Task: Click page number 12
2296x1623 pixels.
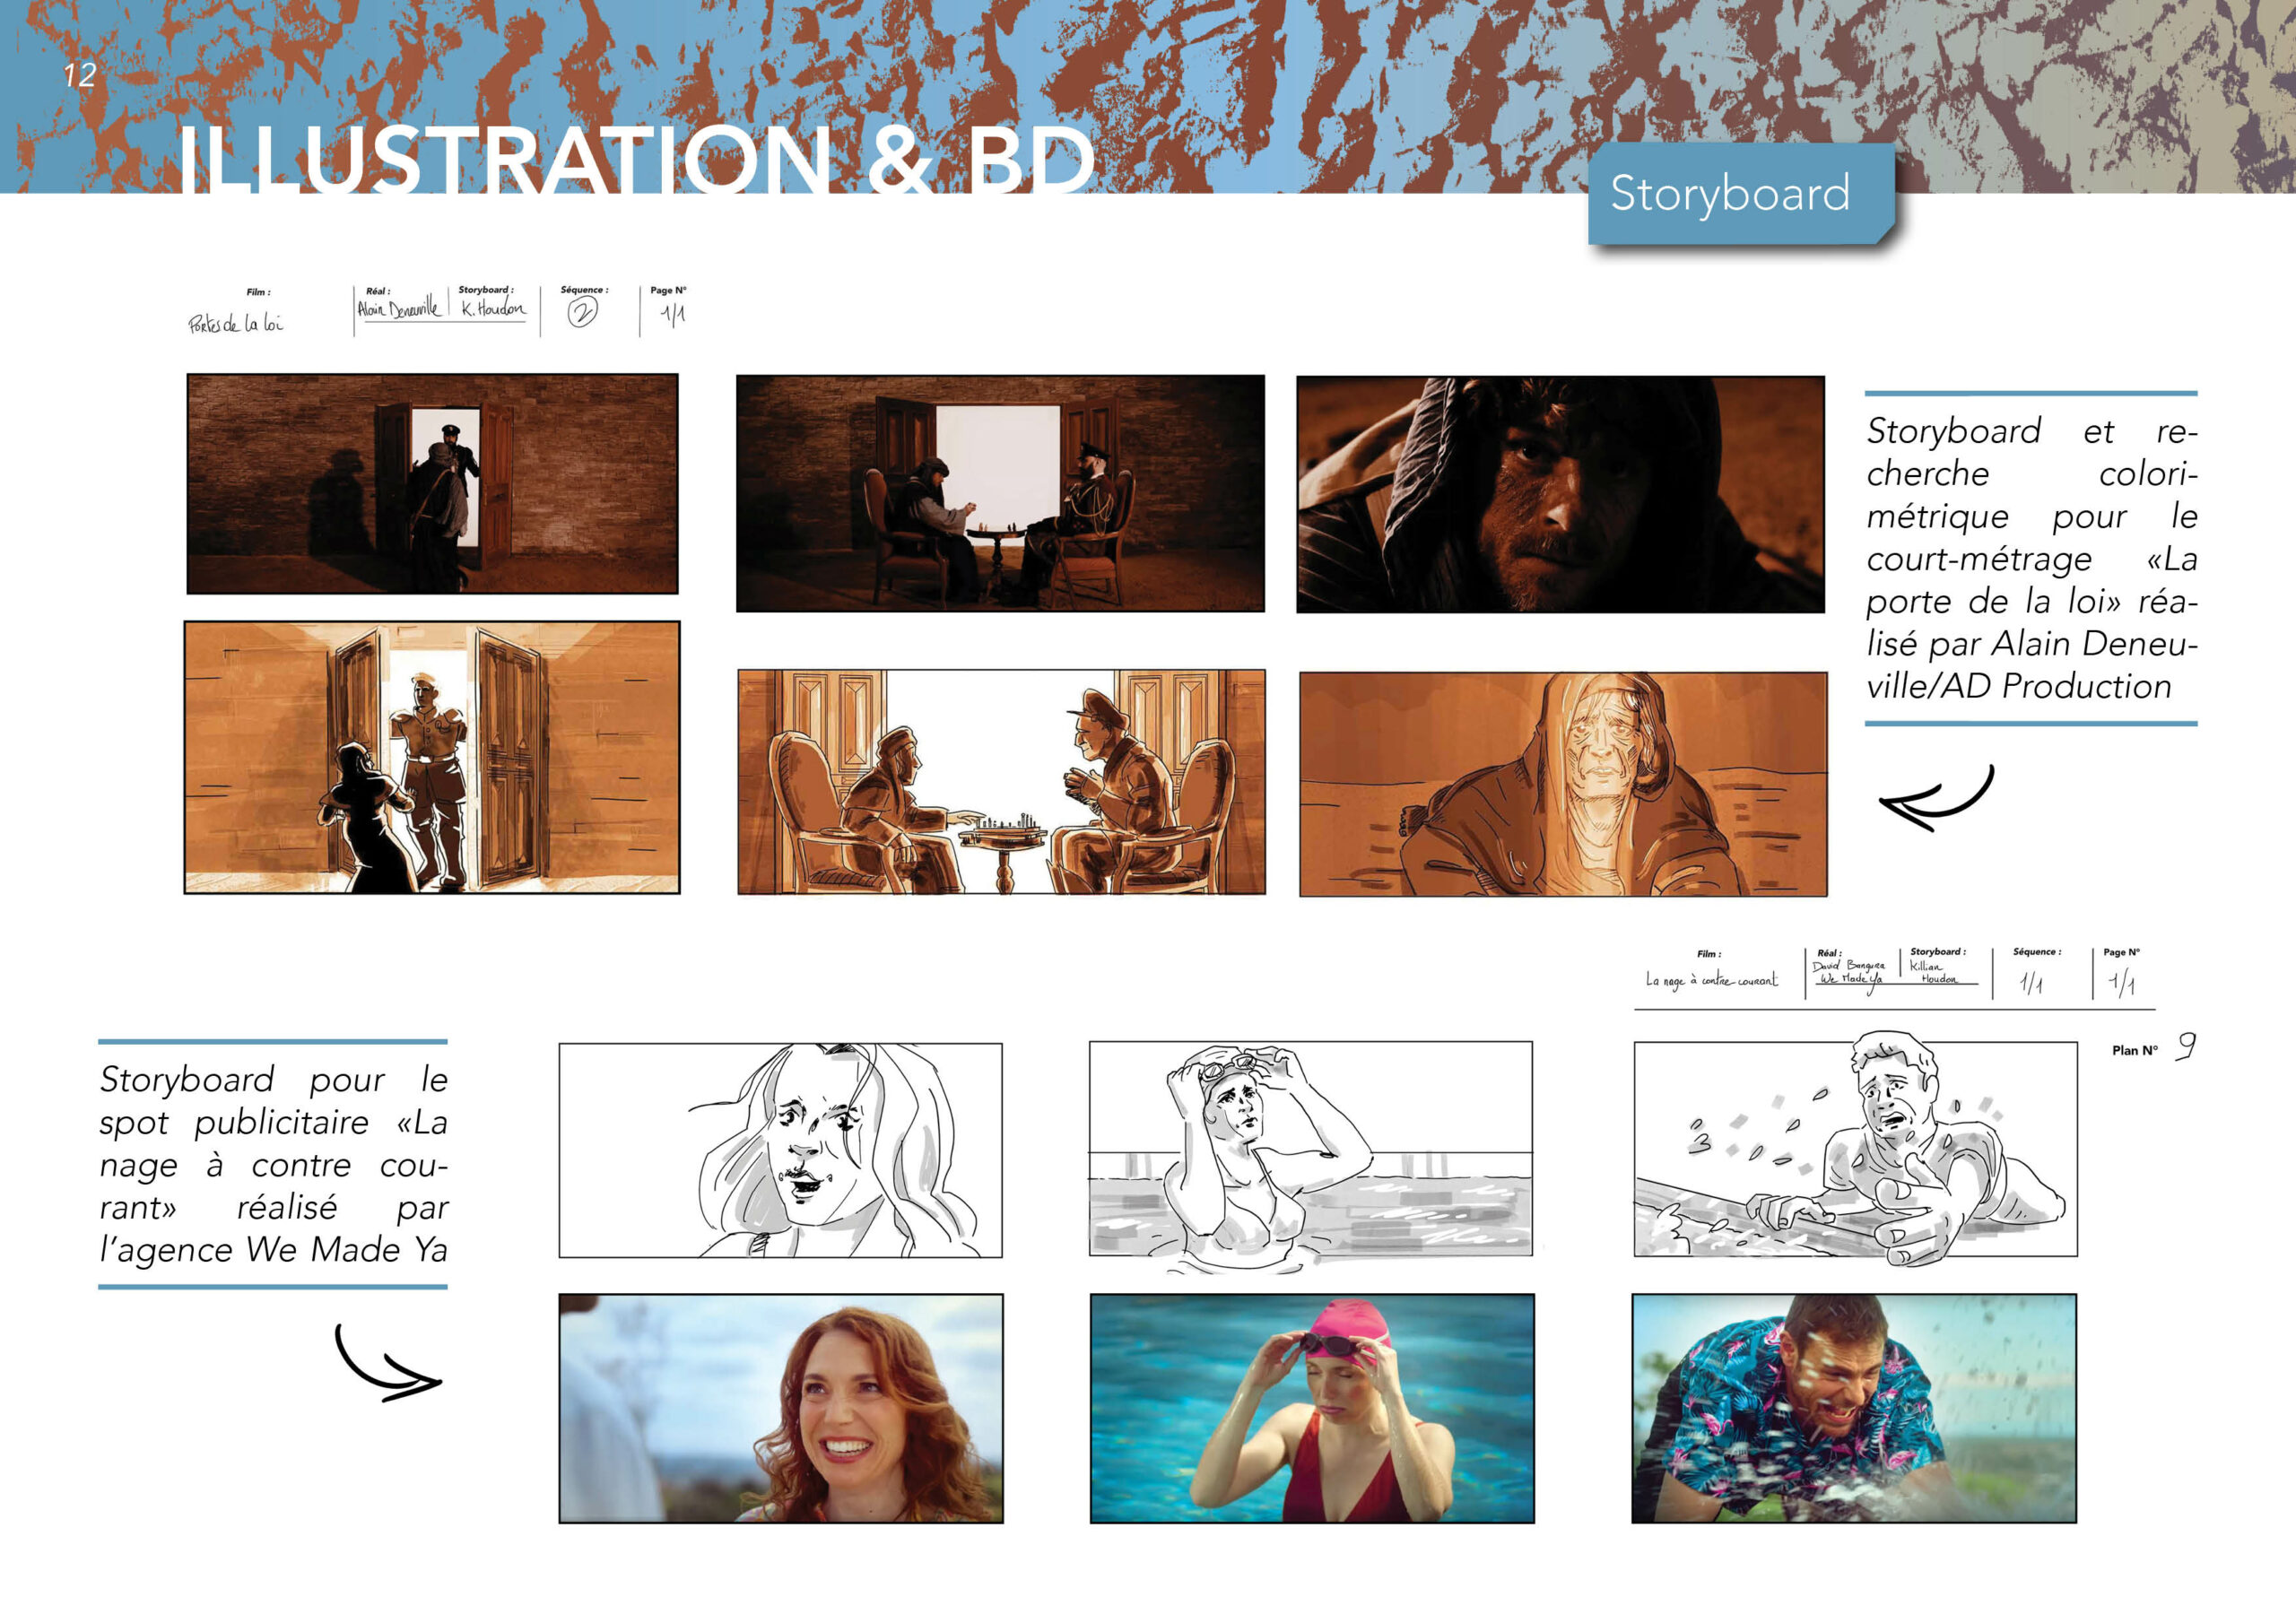Action: (x=79, y=75)
